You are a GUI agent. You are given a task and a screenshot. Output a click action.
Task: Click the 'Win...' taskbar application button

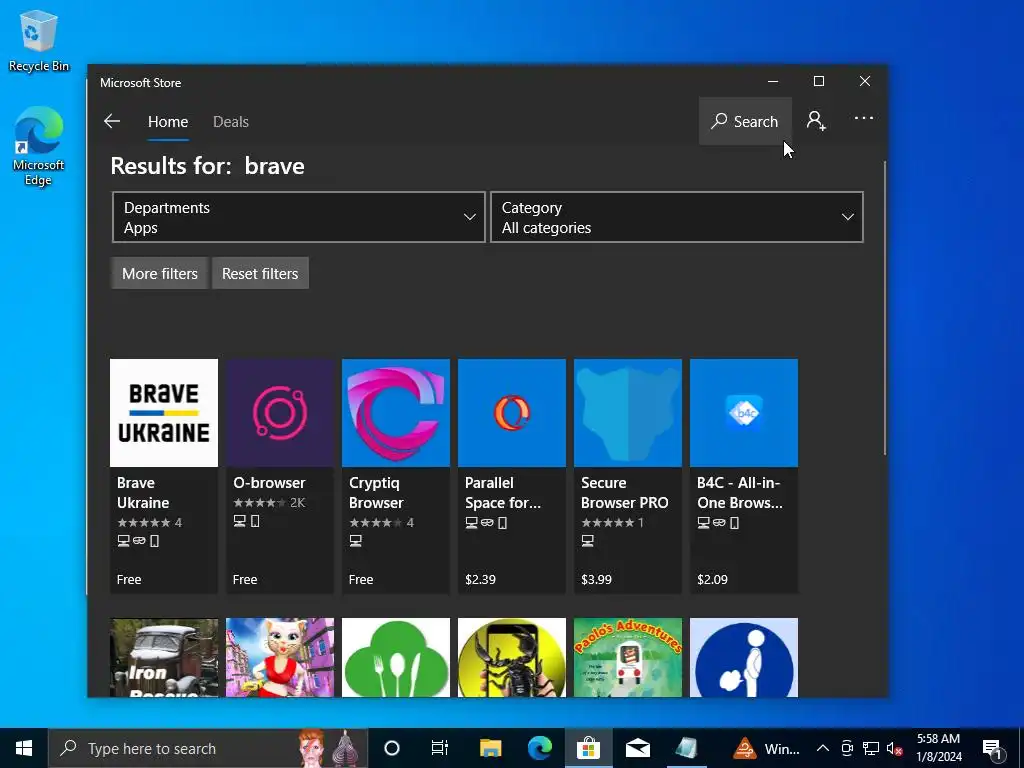click(766, 748)
